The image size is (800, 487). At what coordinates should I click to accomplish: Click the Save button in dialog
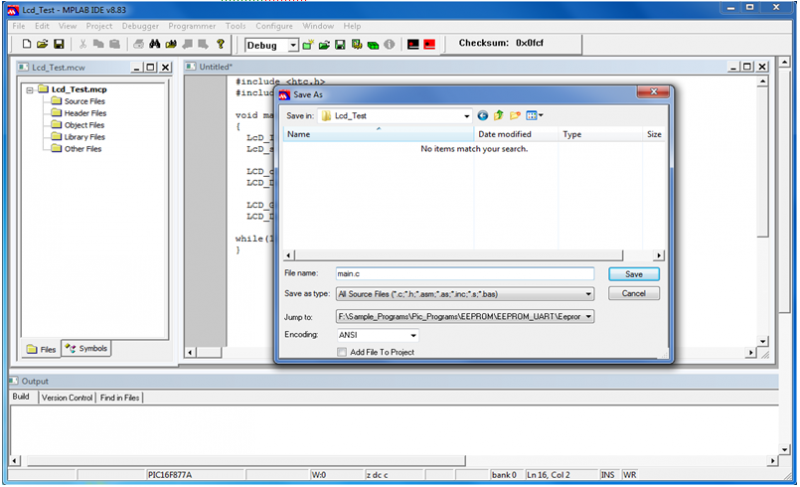pyautogui.click(x=634, y=274)
